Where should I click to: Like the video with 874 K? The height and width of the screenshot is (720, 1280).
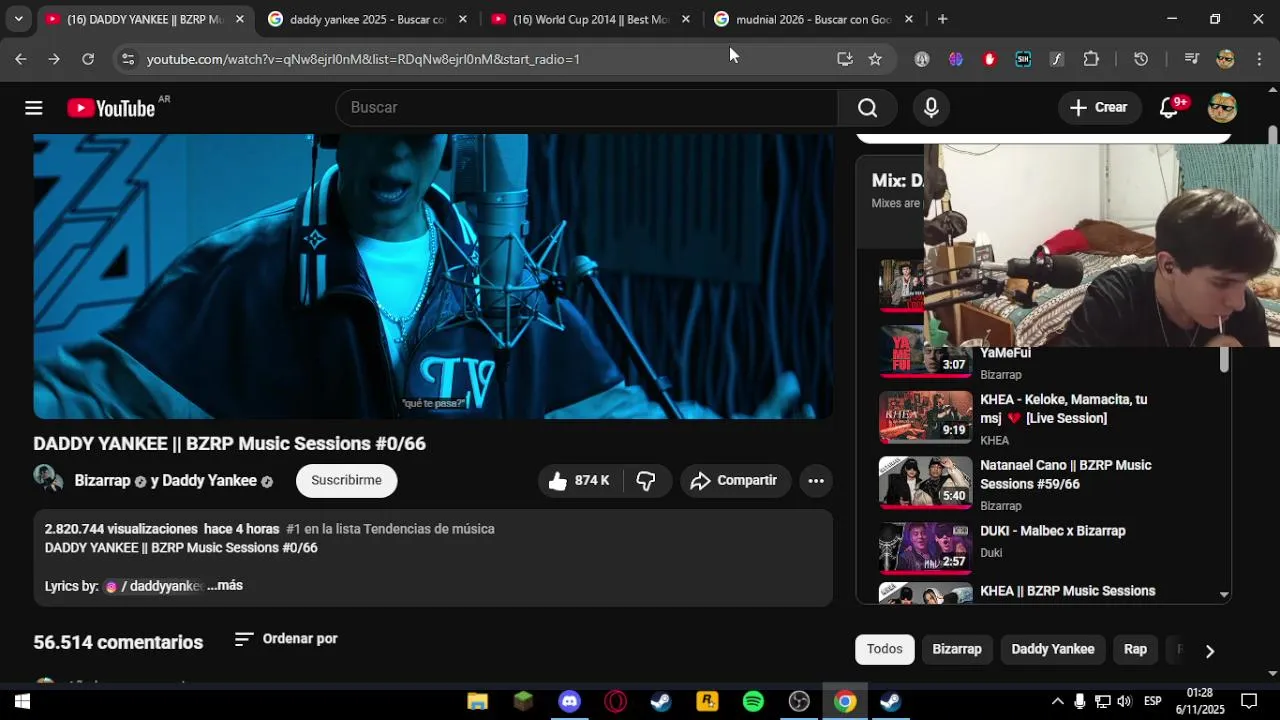(x=580, y=481)
